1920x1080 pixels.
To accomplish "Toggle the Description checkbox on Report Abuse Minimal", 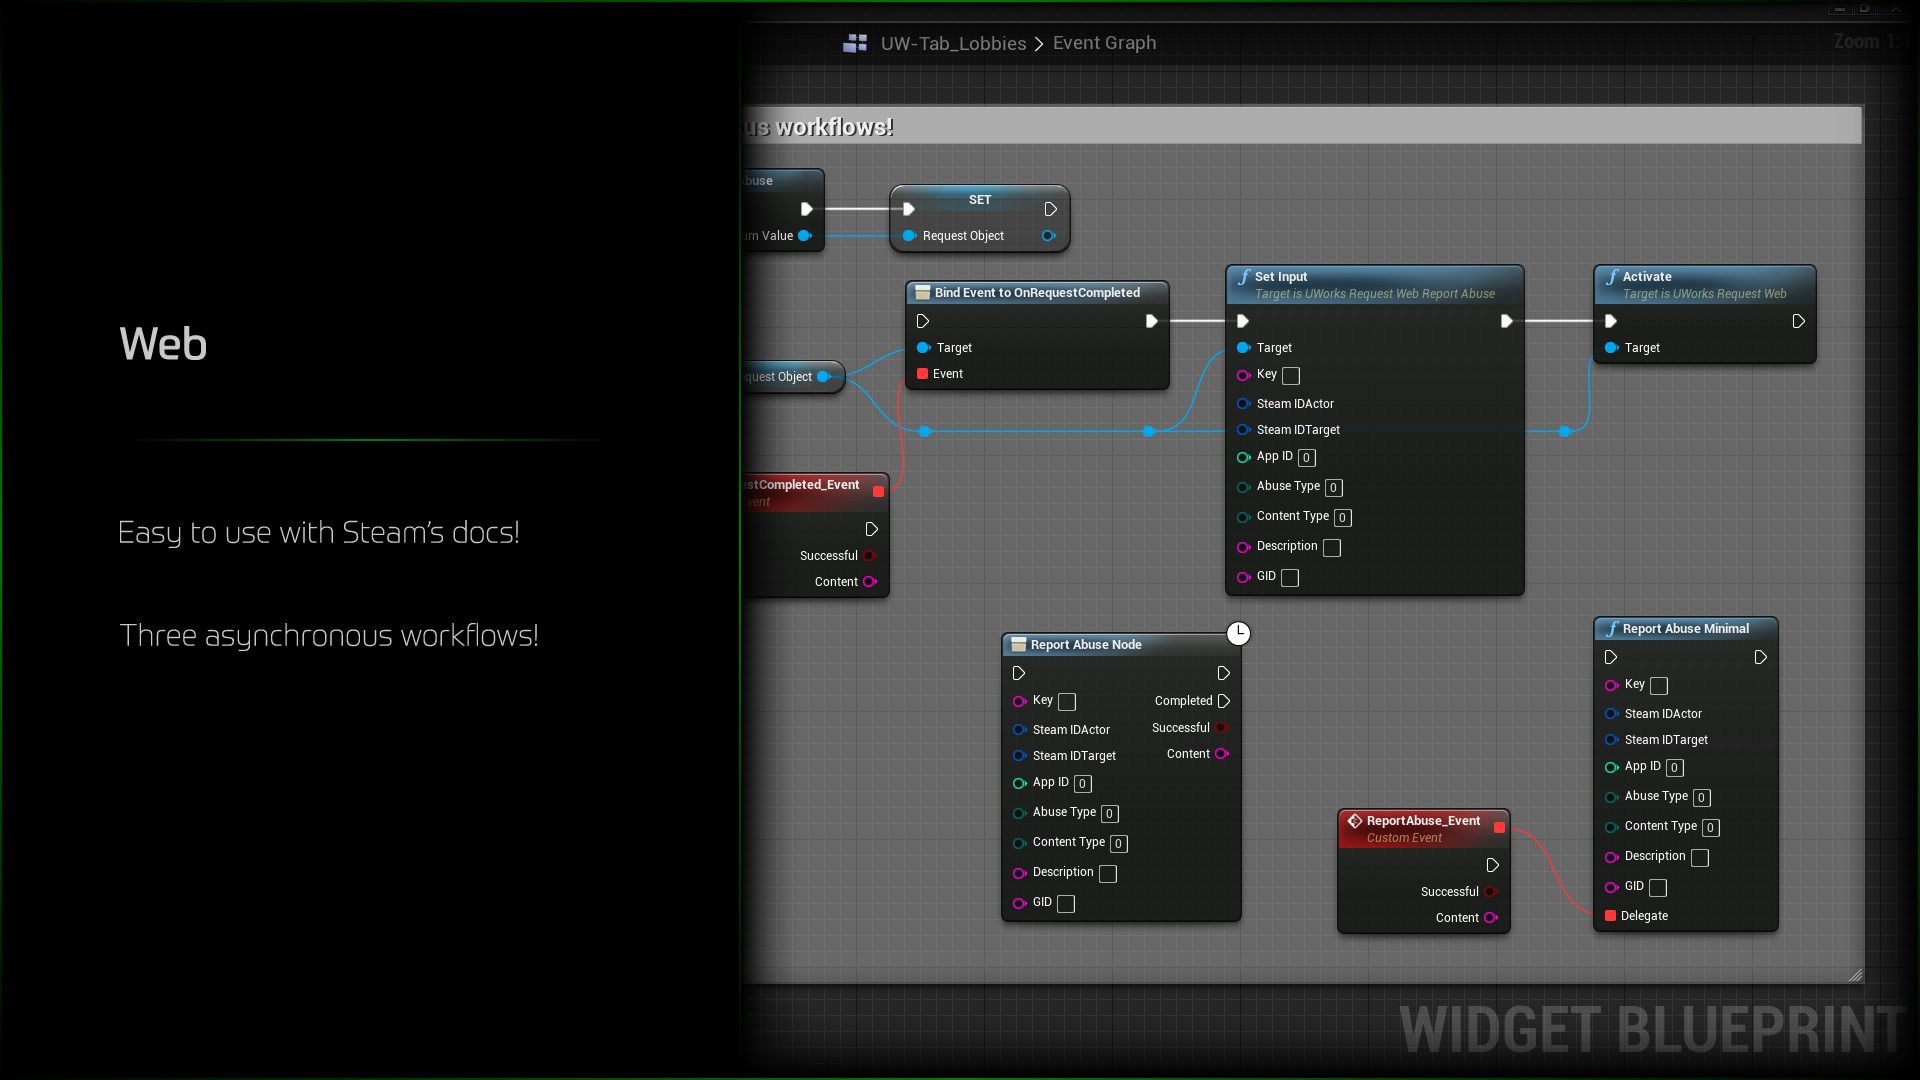I will pos(1700,857).
